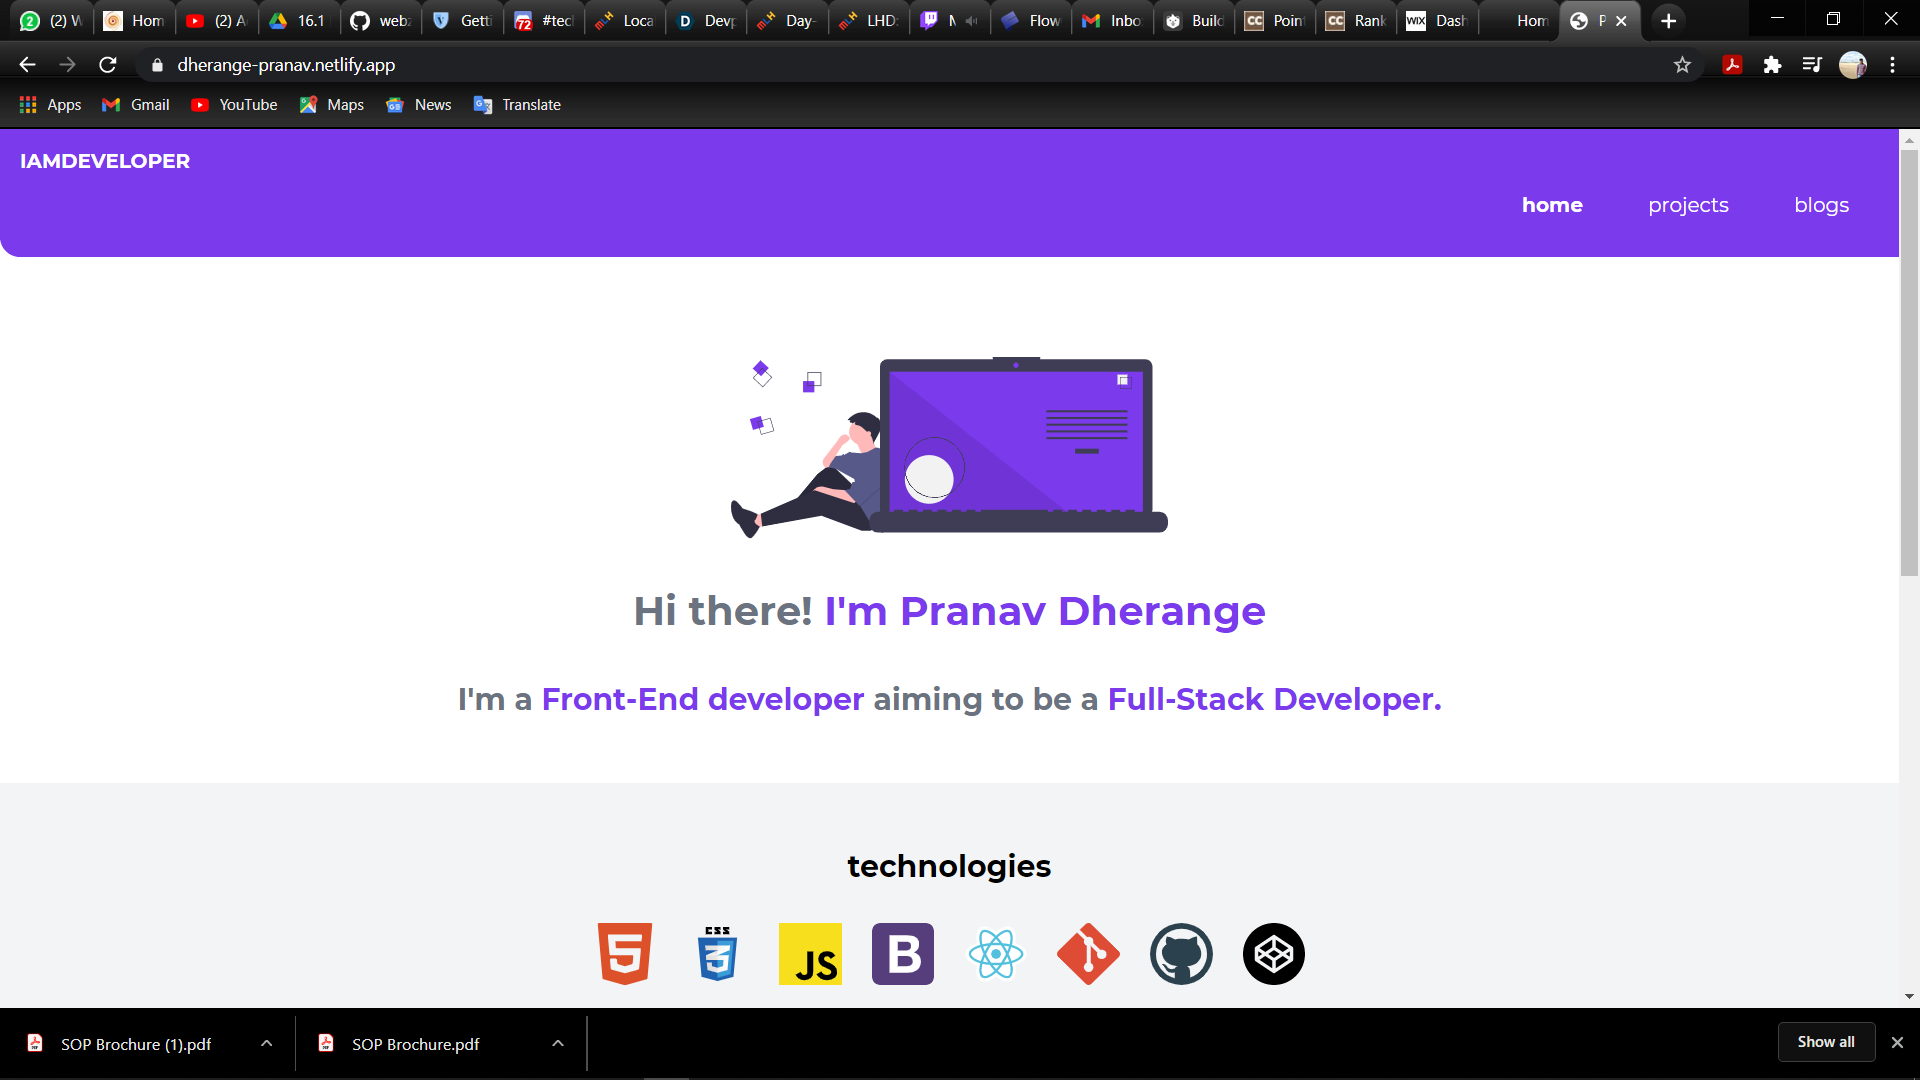This screenshot has height=1080, width=1920.
Task: Select the CSS3 technology icon
Action: click(717, 954)
